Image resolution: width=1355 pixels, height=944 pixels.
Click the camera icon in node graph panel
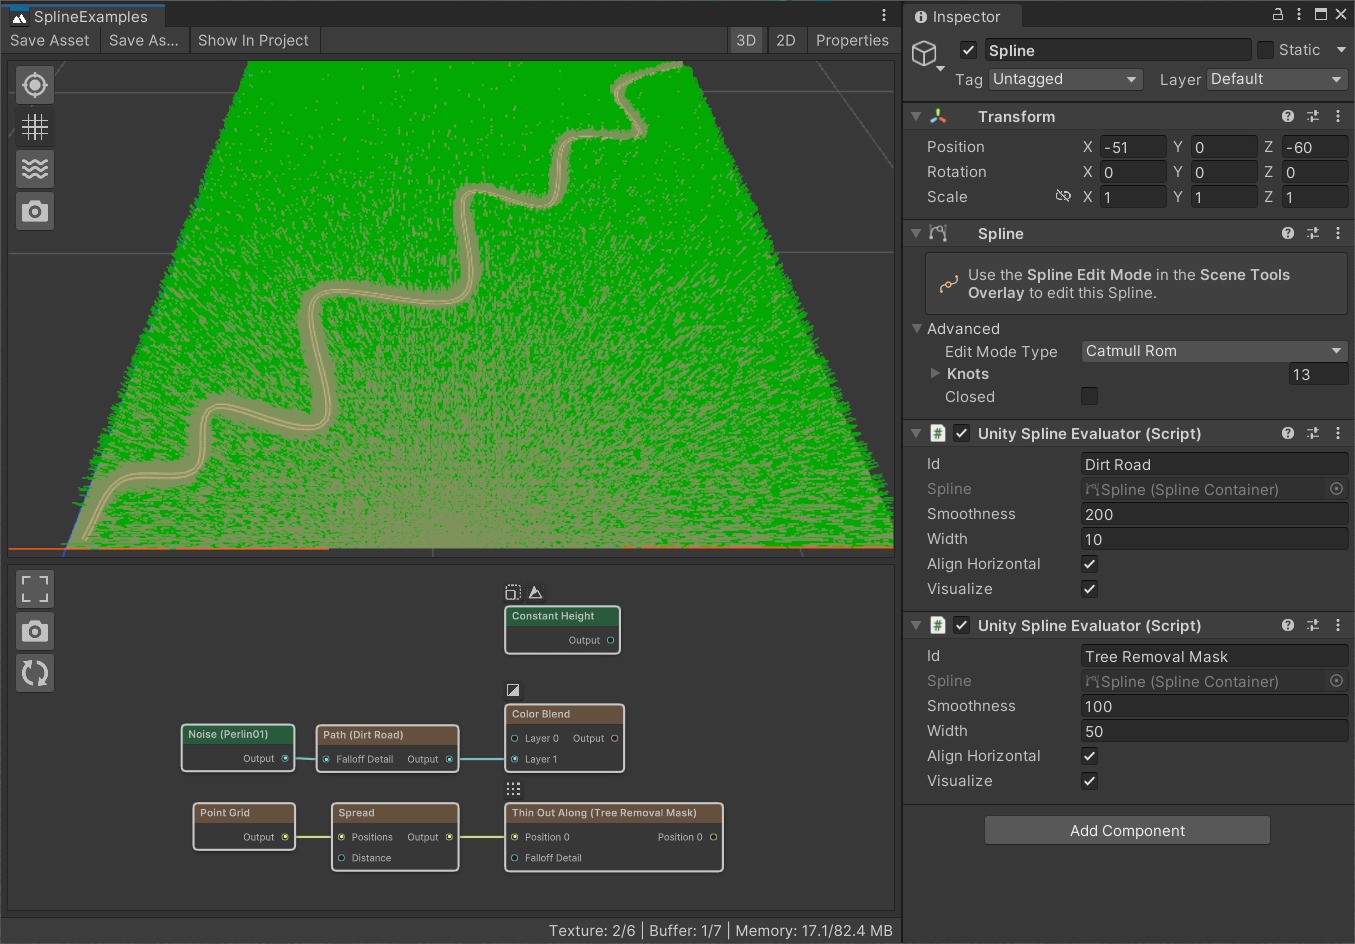pos(35,631)
